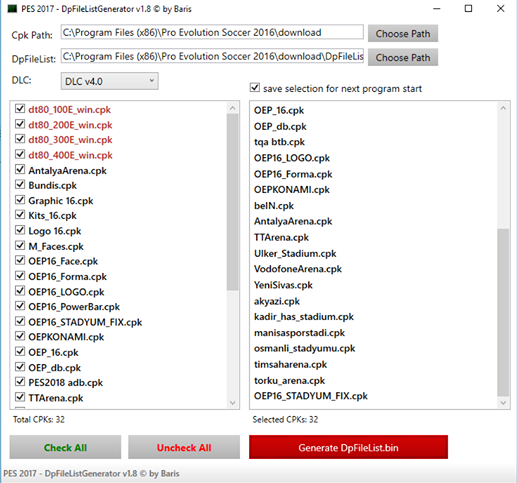
Task: Toggle dt80_400E_win.cpk checkbox
Action: pyautogui.click(x=20, y=154)
